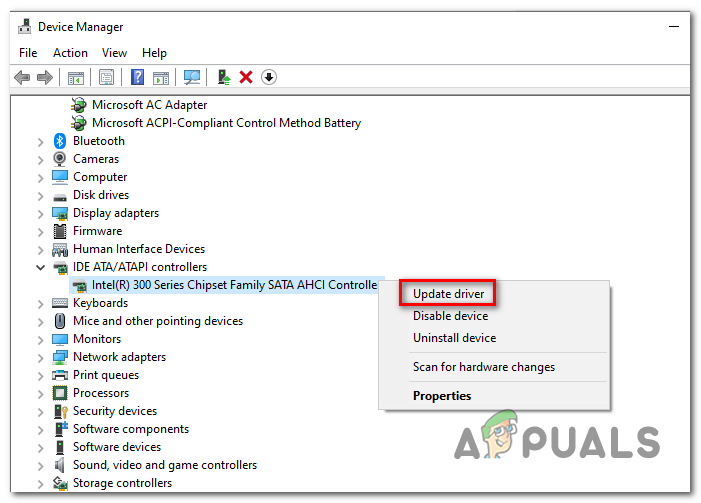Click the Security devices icon

click(60, 411)
